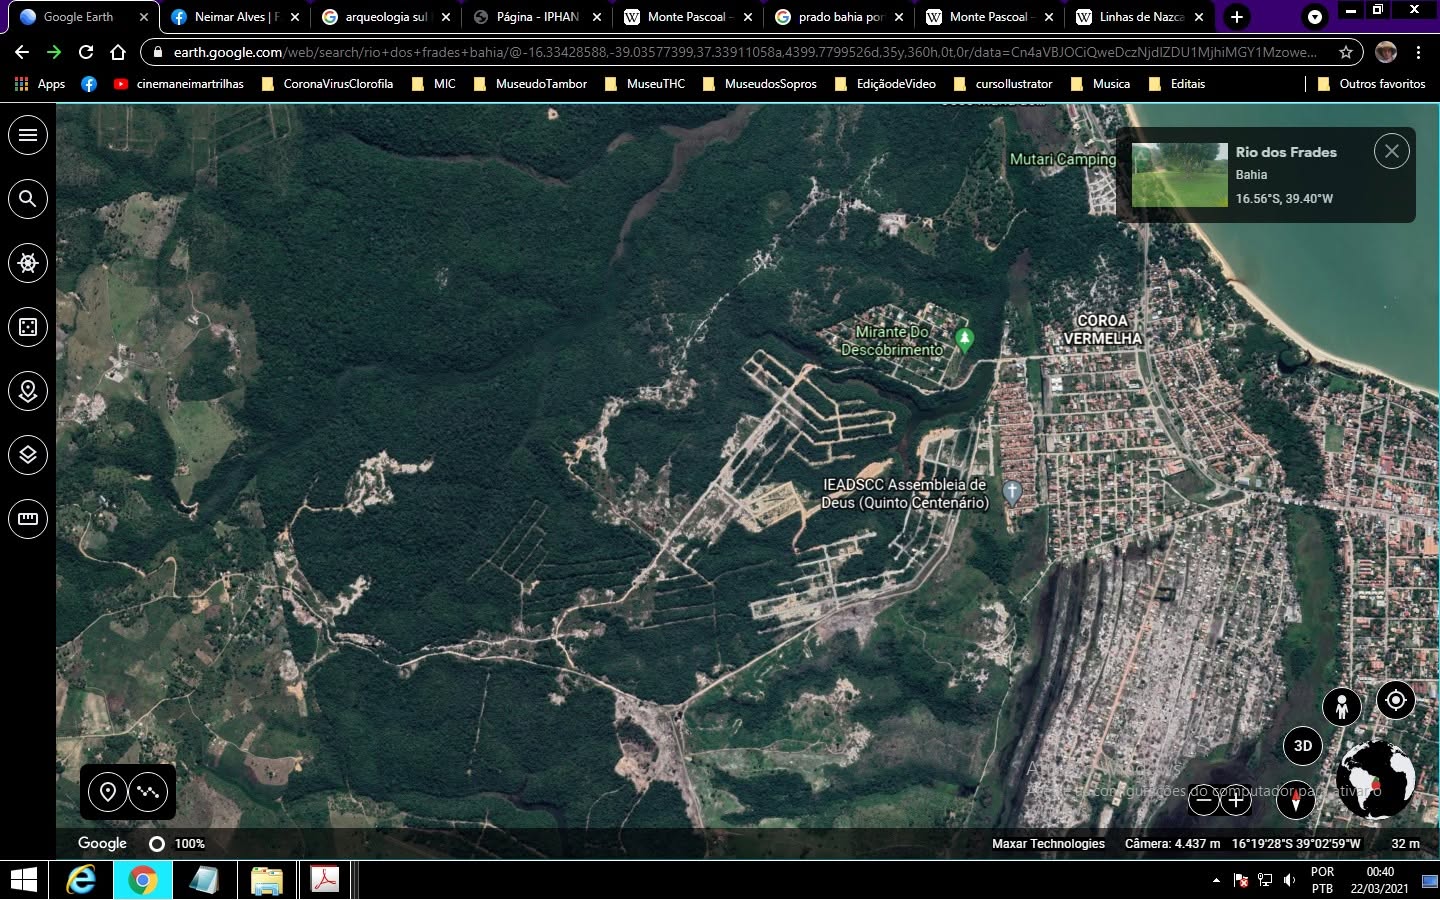This screenshot has height=900, width=1440.
Task: Zoom in with the plus button
Action: tap(1236, 799)
